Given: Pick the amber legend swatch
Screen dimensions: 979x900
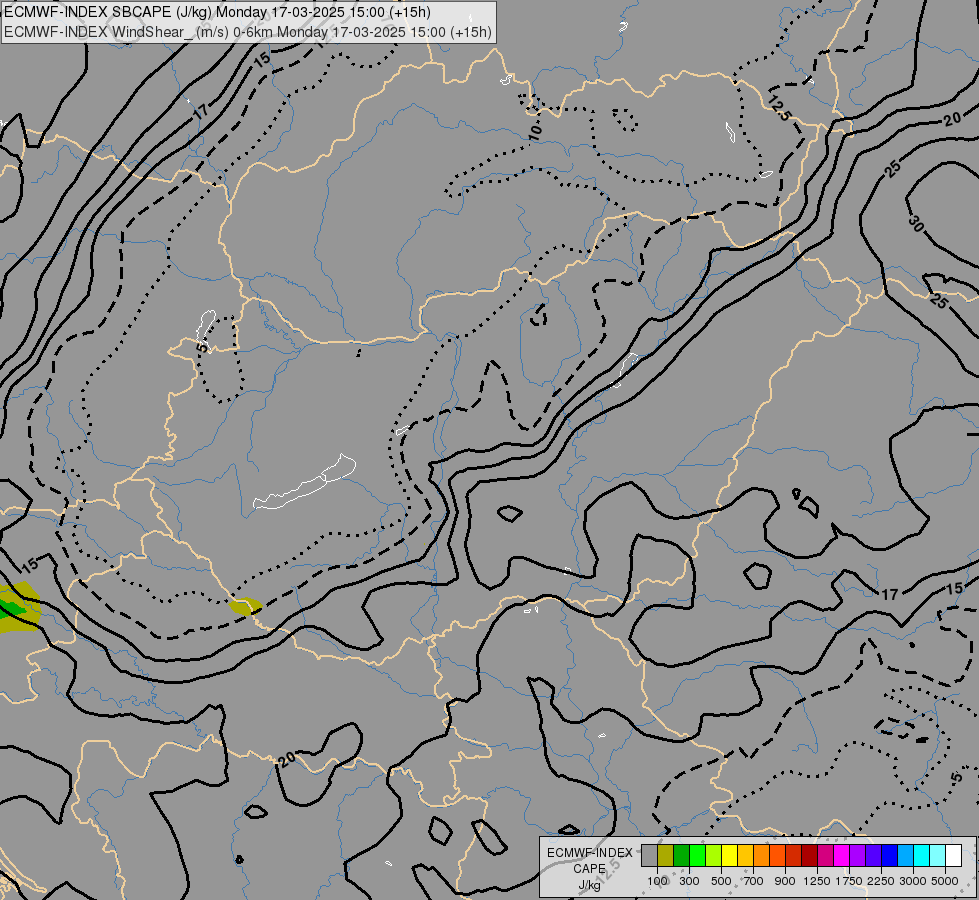Looking at the screenshot, I should pyautogui.click(x=745, y=855).
